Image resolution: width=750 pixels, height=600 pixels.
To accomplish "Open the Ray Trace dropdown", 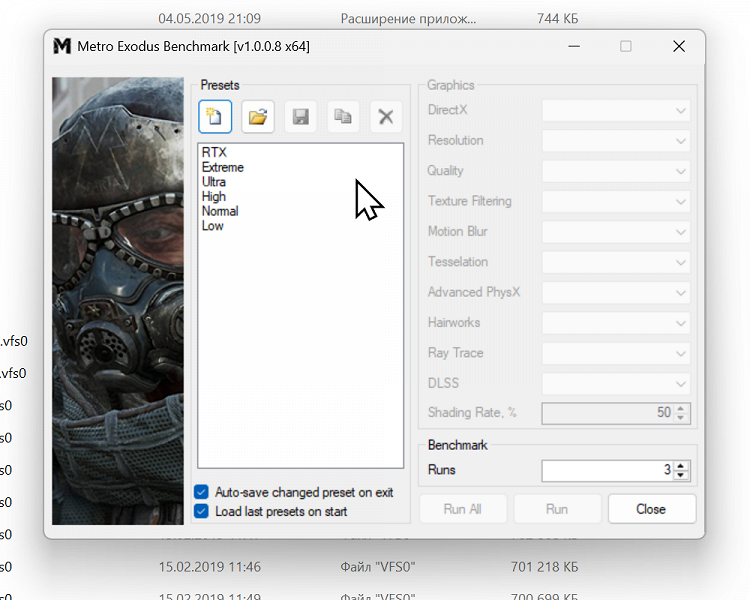I will [615, 353].
